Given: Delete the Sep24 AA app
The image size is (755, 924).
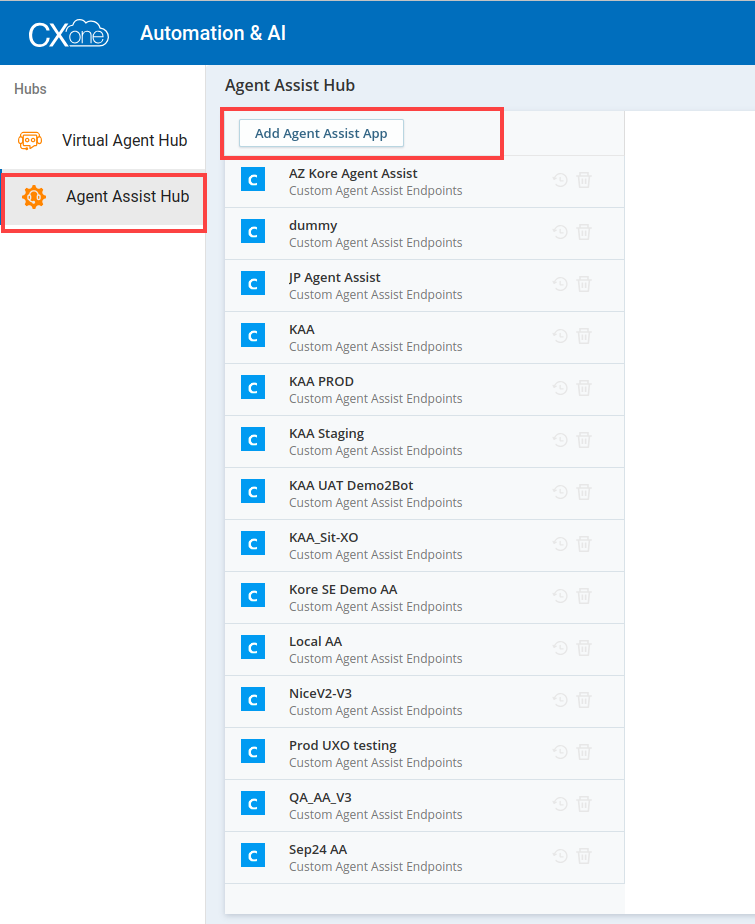Looking at the screenshot, I should pyautogui.click(x=584, y=856).
